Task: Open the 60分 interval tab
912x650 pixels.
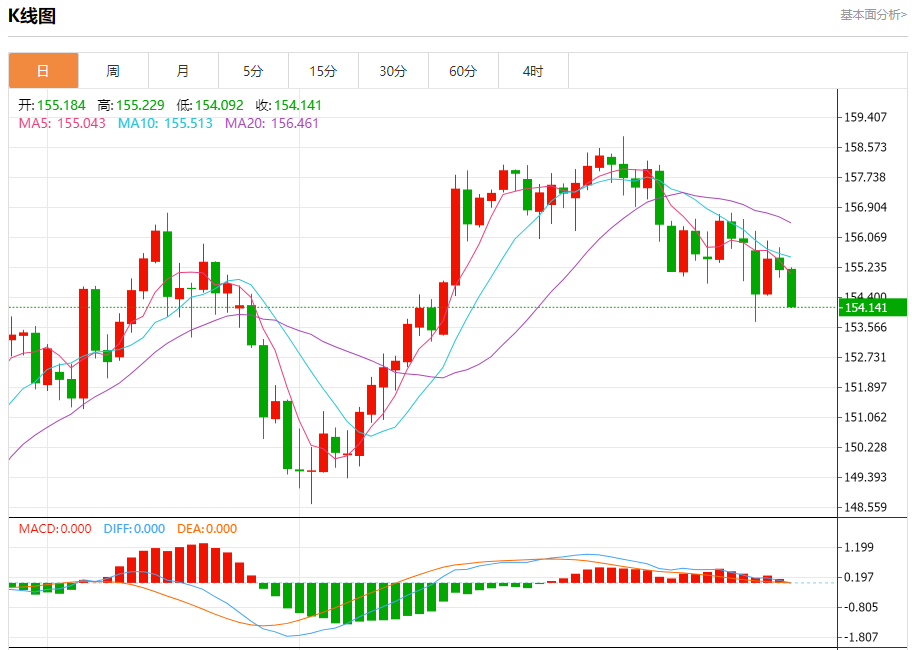Action: click(463, 71)
